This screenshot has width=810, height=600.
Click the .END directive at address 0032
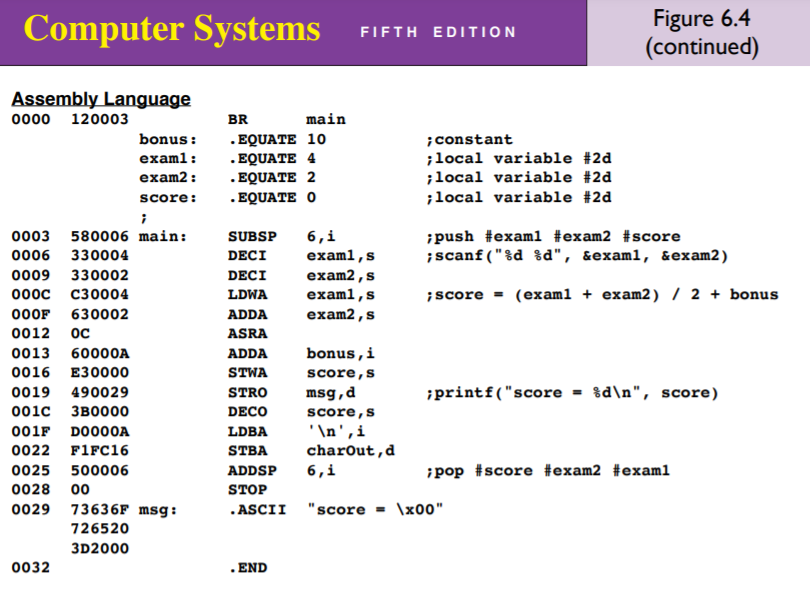[x=251, y=567]
